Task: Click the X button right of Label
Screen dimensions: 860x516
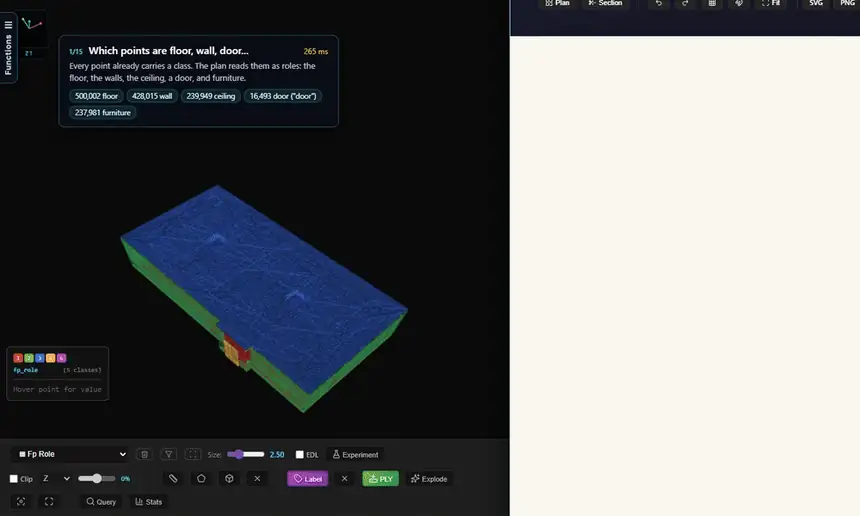Action: [x=344, y=479]
